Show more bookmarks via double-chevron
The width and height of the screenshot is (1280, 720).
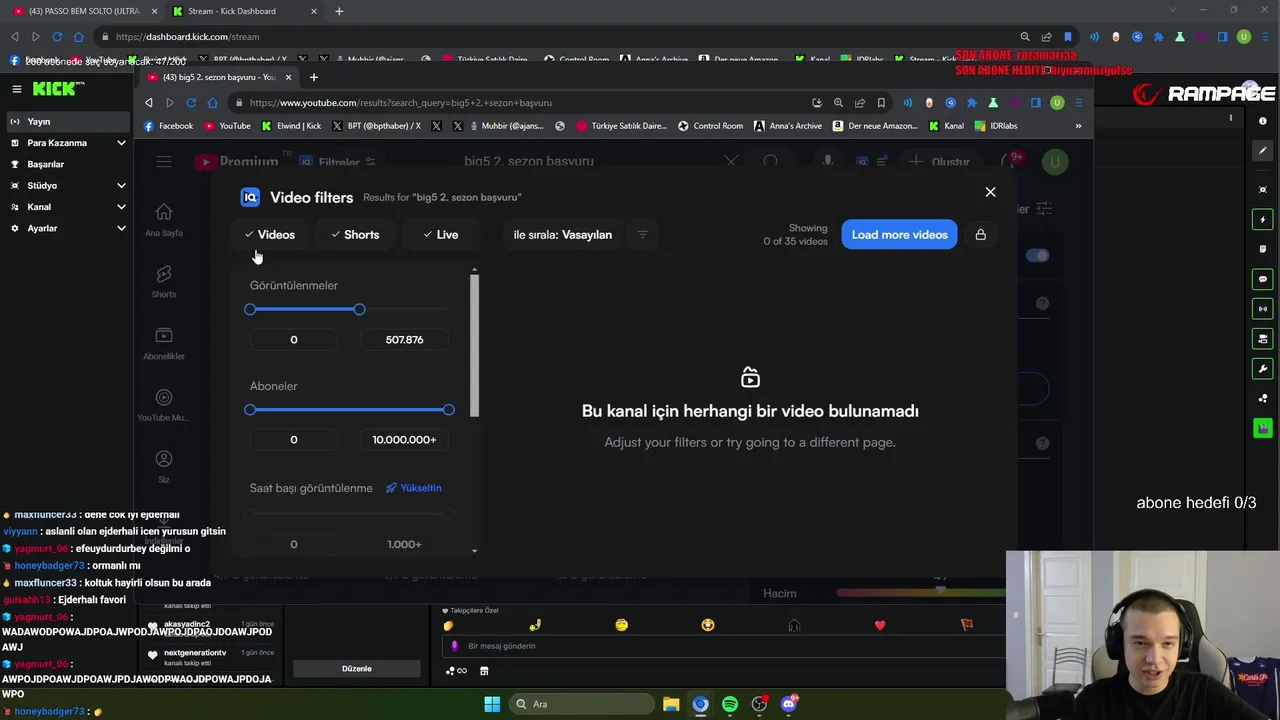(1078, 126)
